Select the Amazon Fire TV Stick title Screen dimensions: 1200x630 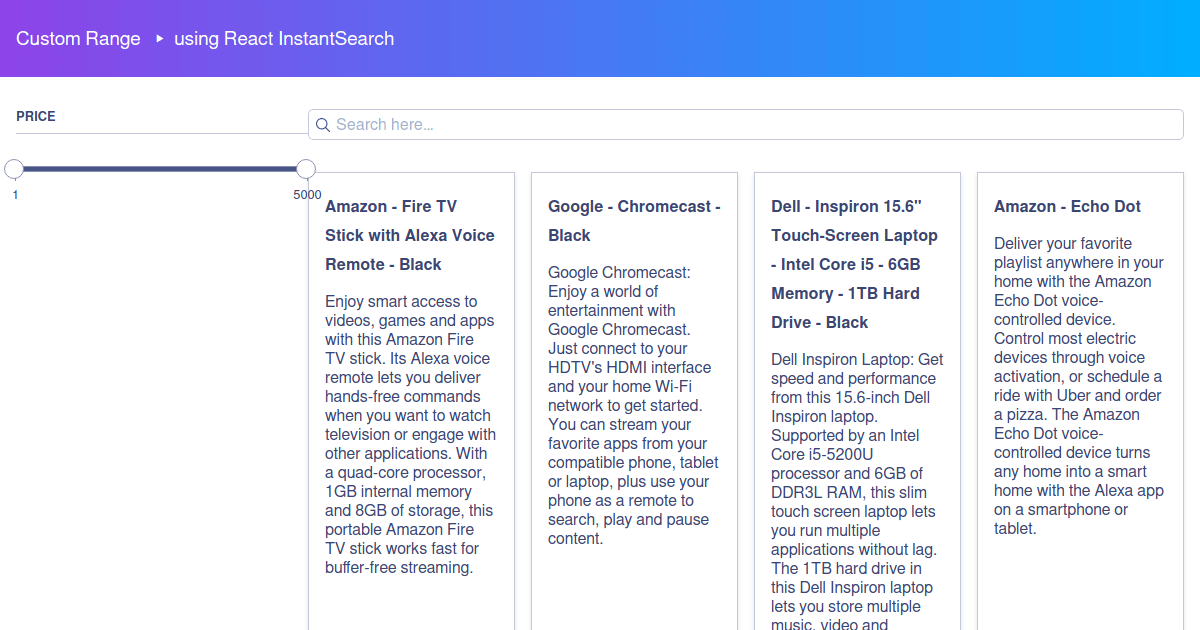(x=410, y=235)
